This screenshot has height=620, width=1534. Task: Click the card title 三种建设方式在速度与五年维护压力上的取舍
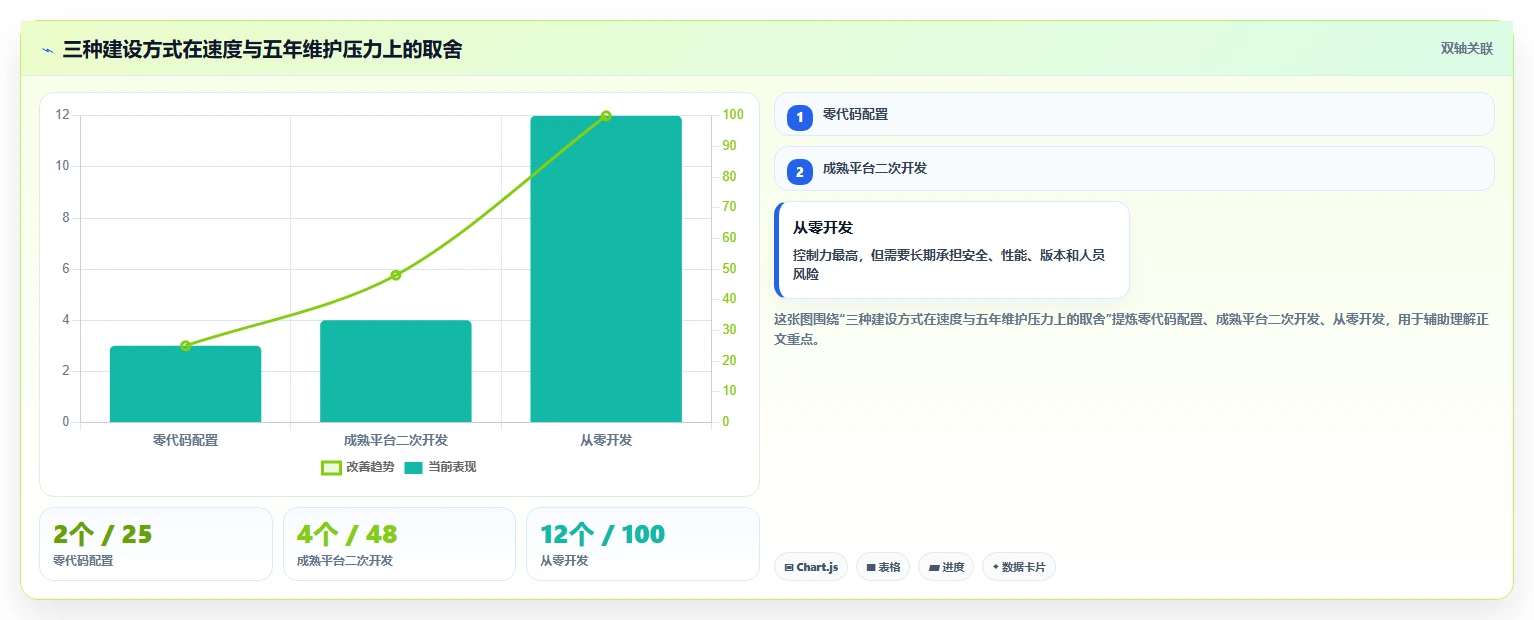[x=262, y=50]
